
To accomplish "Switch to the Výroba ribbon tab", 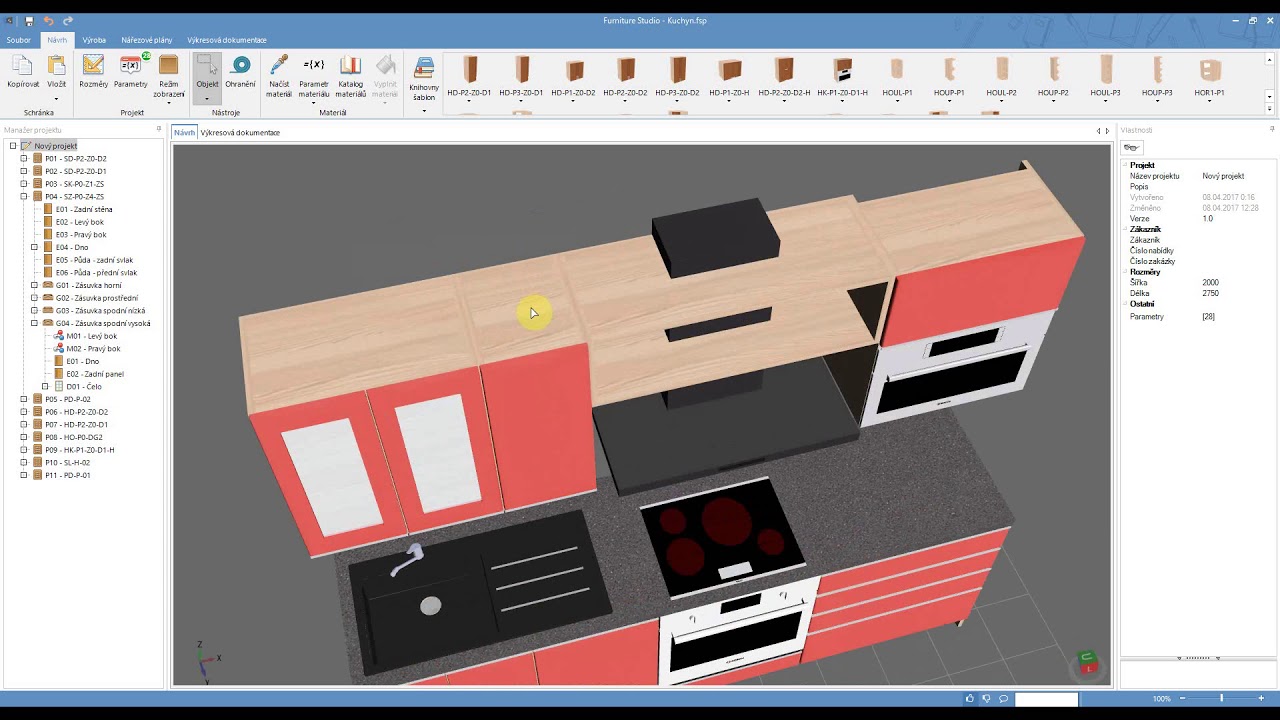I will coord(94,40).
